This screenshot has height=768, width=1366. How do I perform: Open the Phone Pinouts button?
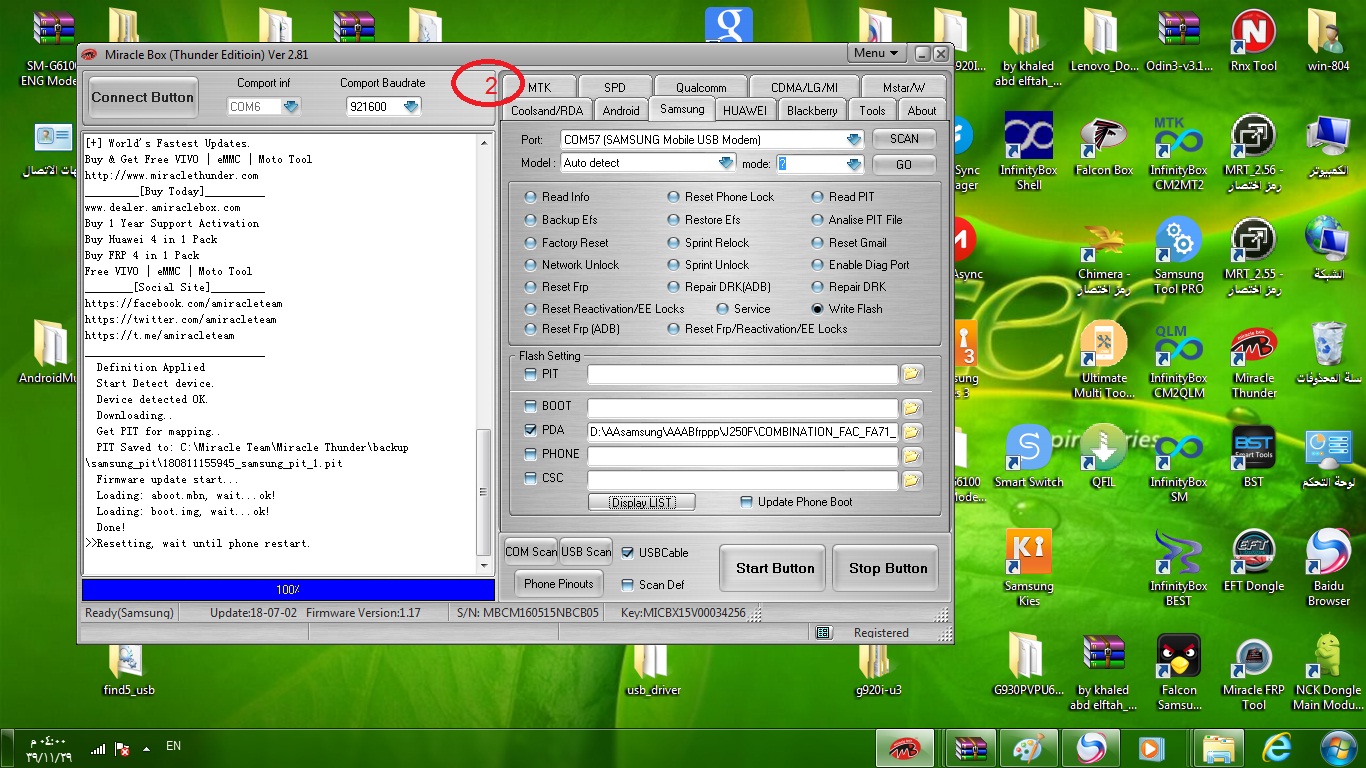click(x=559, y=584)
